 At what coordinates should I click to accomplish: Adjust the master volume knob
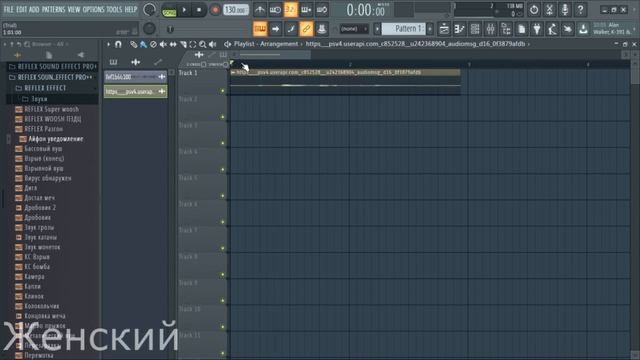tap(149, 9)
